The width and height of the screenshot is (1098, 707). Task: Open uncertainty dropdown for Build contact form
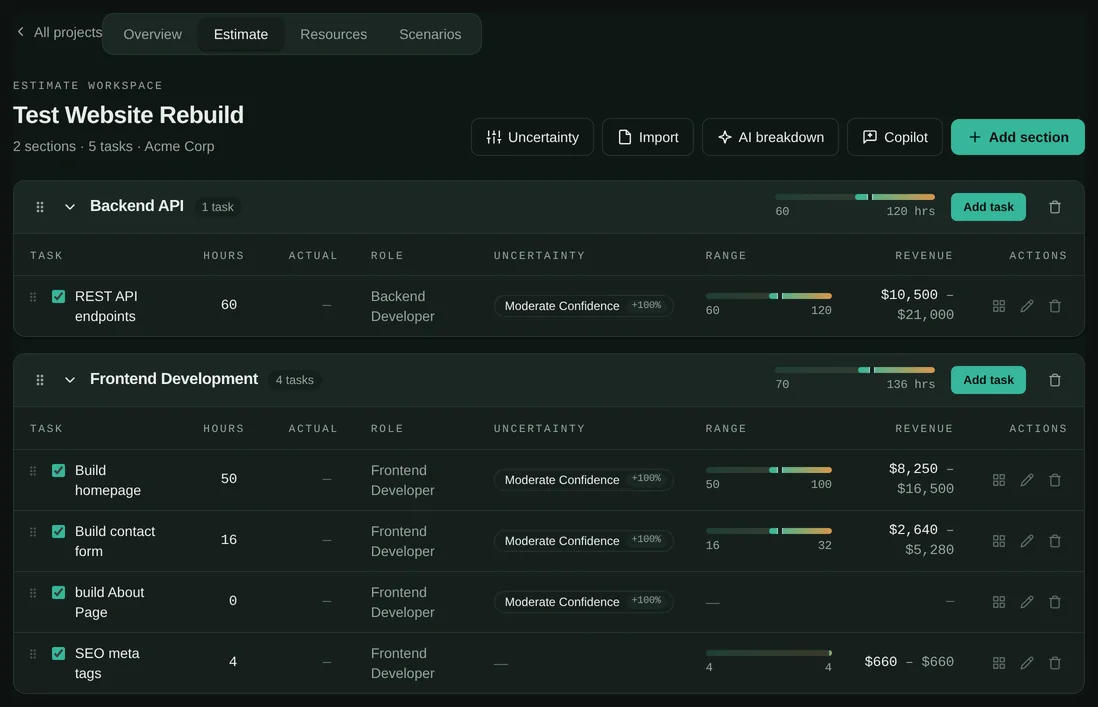click(583, 540)
